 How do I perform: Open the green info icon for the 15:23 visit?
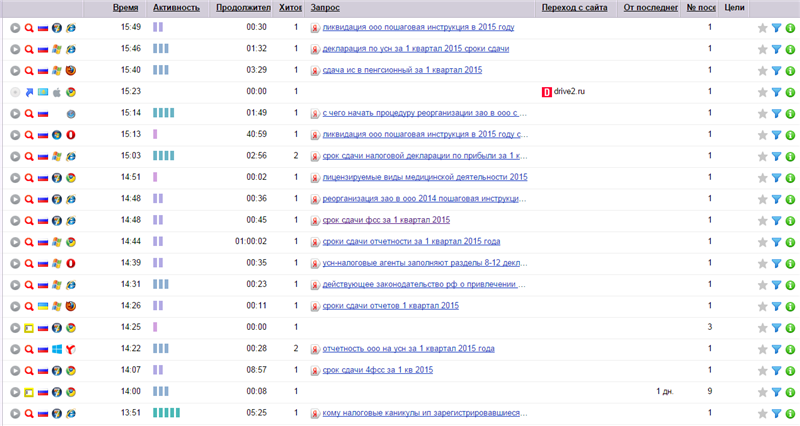[790, 92]
